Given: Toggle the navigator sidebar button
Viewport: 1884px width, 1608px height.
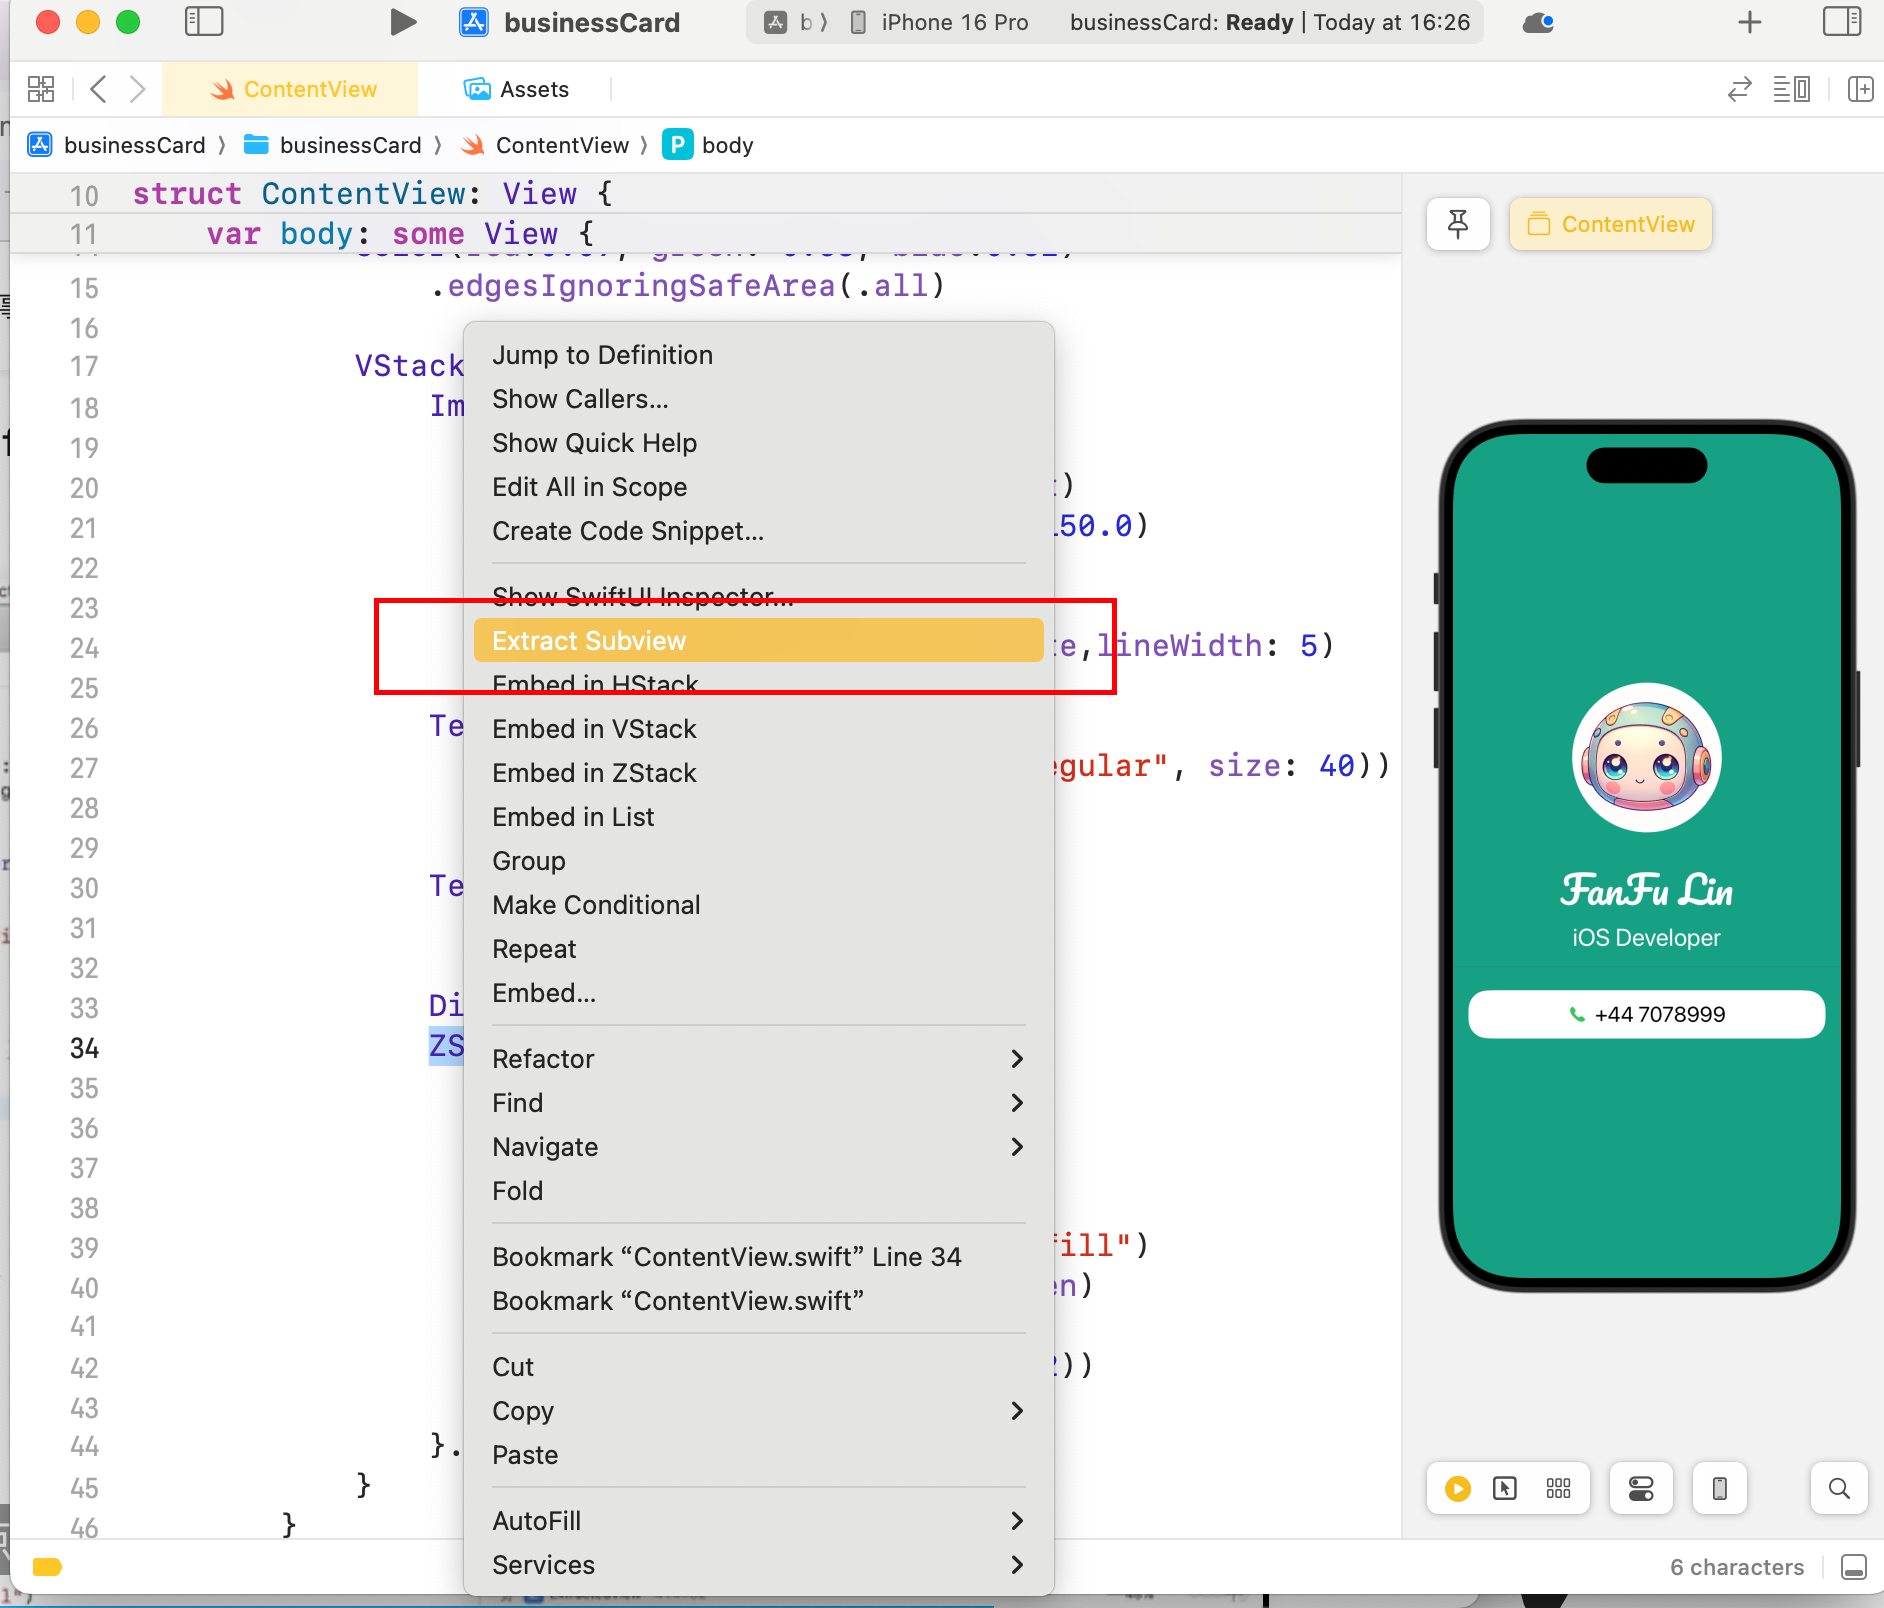Looking at the screenshot, I should (204, 22).
